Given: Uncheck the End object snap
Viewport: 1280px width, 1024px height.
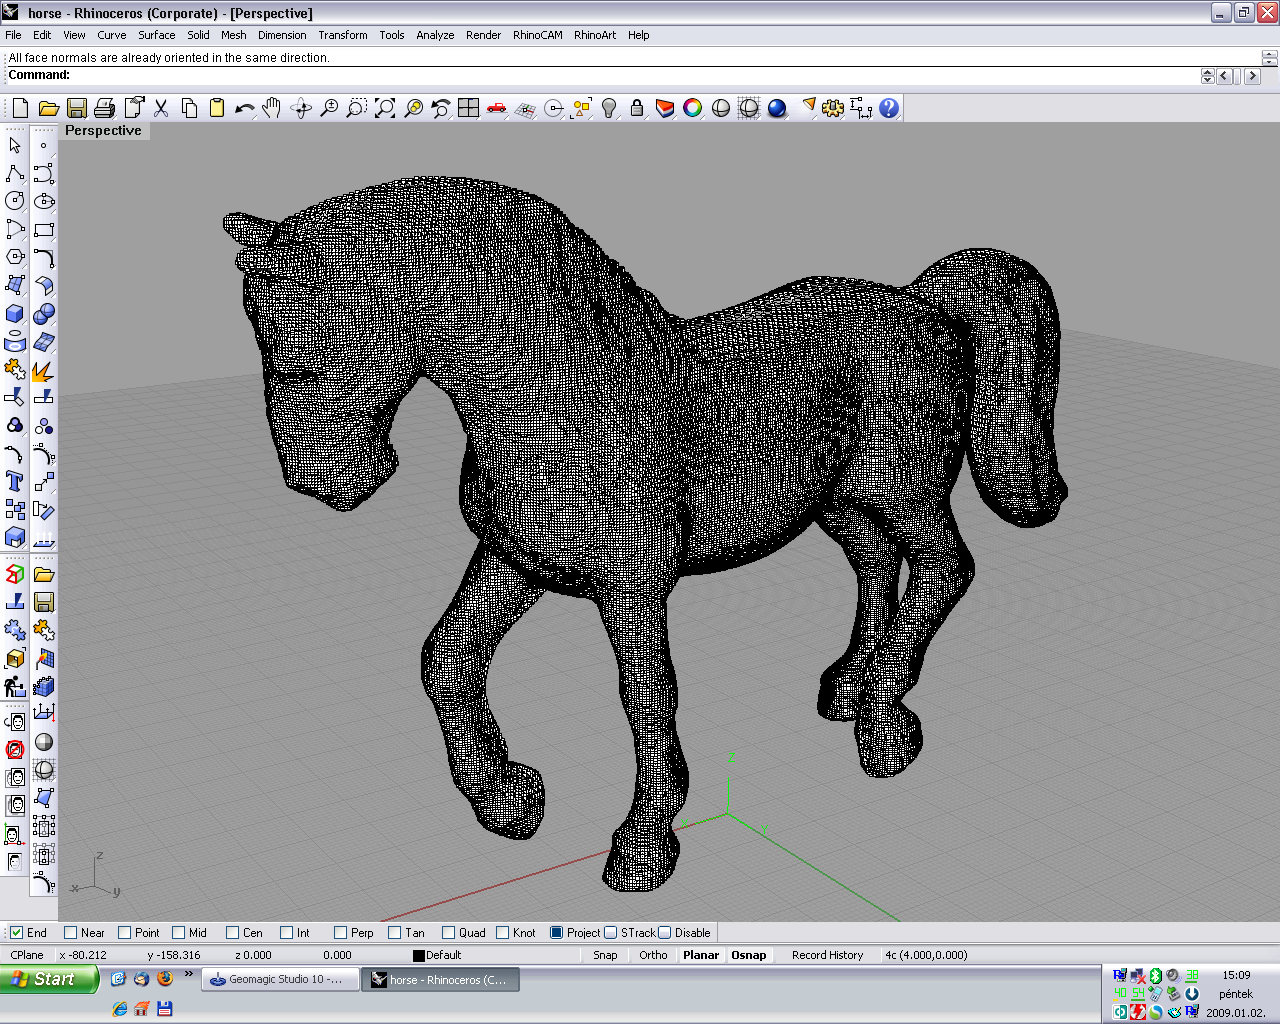Looking at the screenshot, I should [x=16, y=933].
